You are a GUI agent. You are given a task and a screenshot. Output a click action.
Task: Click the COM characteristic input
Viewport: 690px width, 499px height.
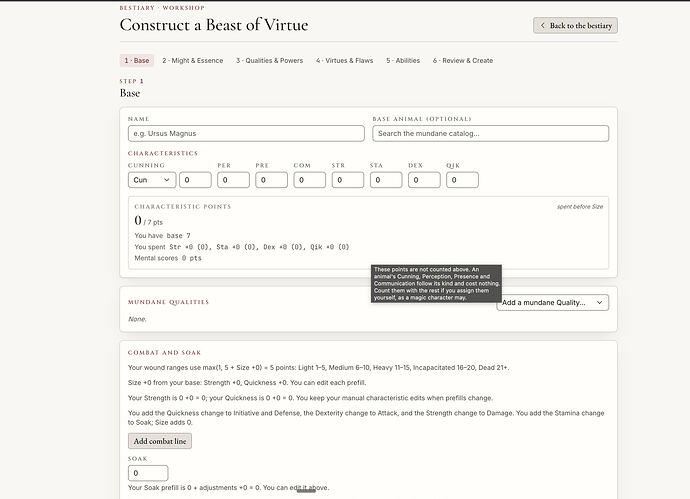(x=310, y=180)
